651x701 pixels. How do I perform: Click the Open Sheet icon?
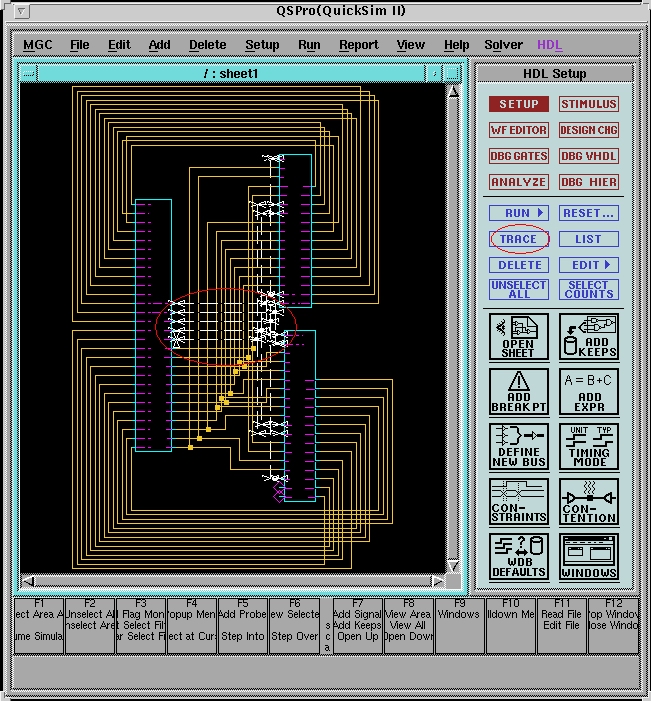point(518,336)
